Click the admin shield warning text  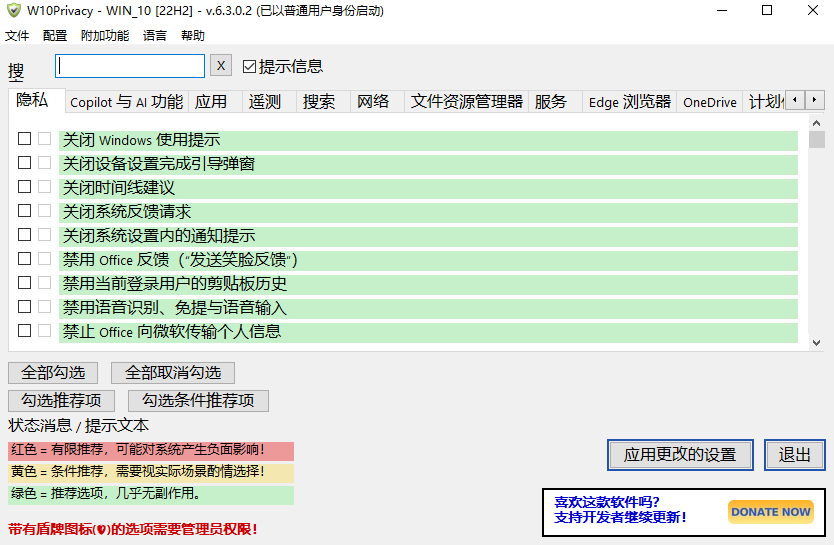coord(133,529)
